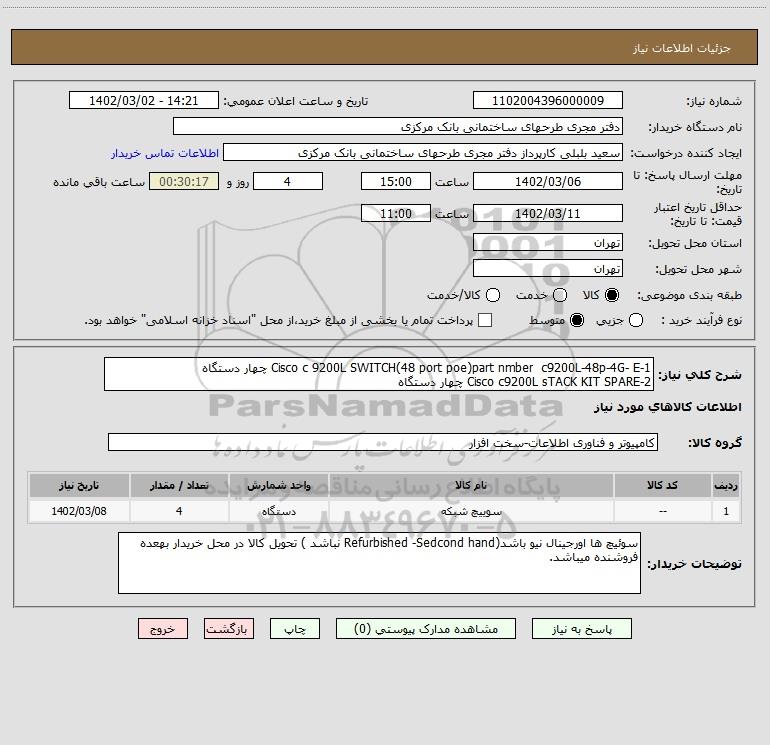Click the goods group field کامپیوتر و فناوری

[x=383, y=442]
